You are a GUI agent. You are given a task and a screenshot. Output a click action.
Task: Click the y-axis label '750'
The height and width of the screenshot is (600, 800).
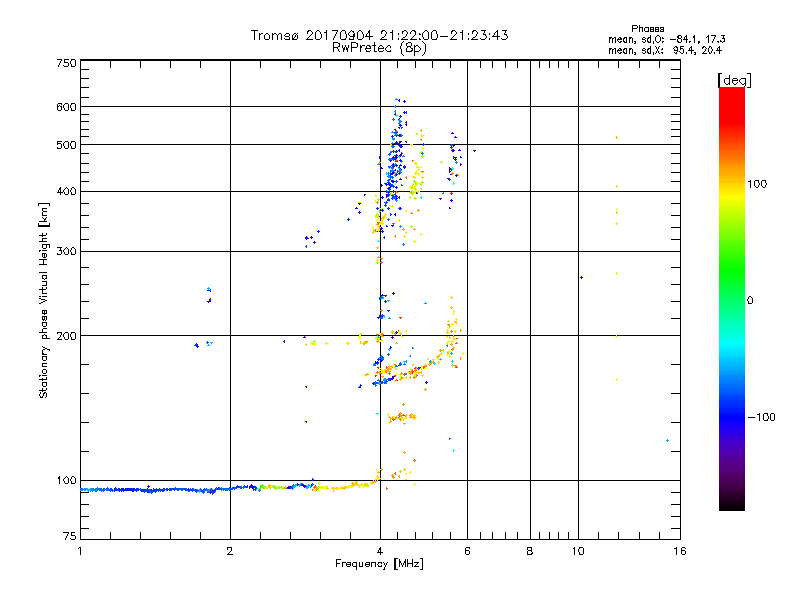point(66,63)
